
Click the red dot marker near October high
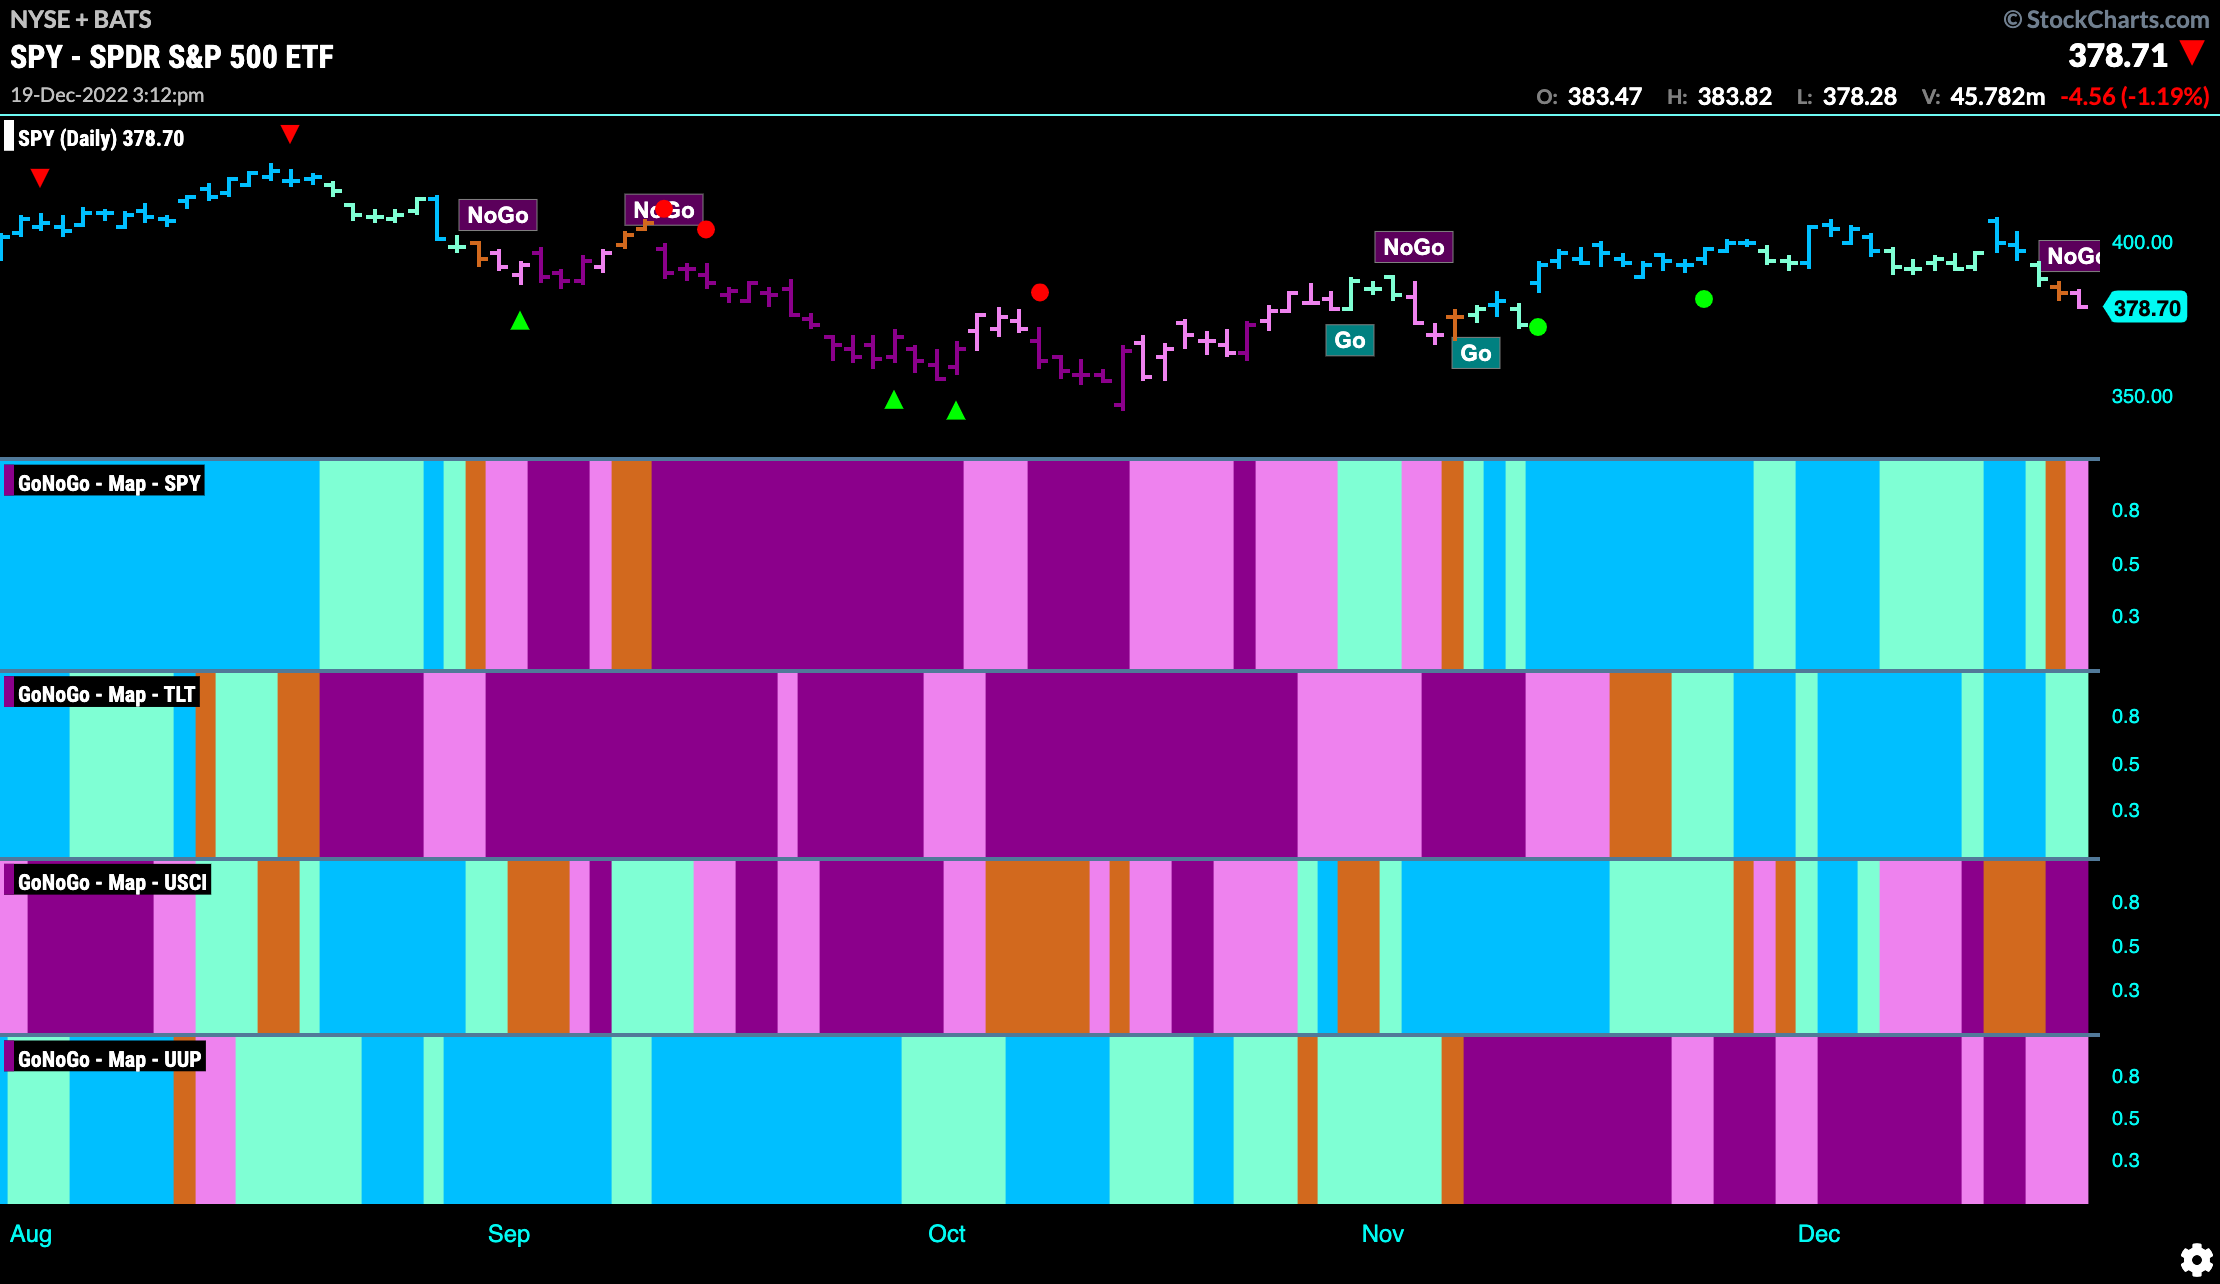[1040, 292]
